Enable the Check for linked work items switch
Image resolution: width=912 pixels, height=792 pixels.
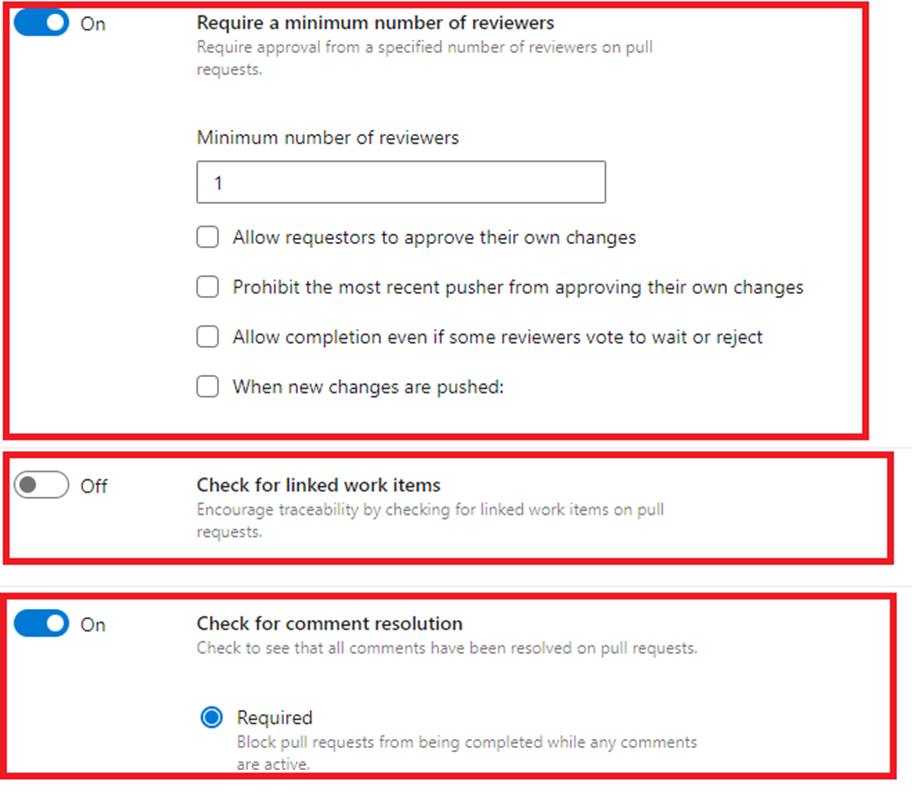tap(41, 485)
